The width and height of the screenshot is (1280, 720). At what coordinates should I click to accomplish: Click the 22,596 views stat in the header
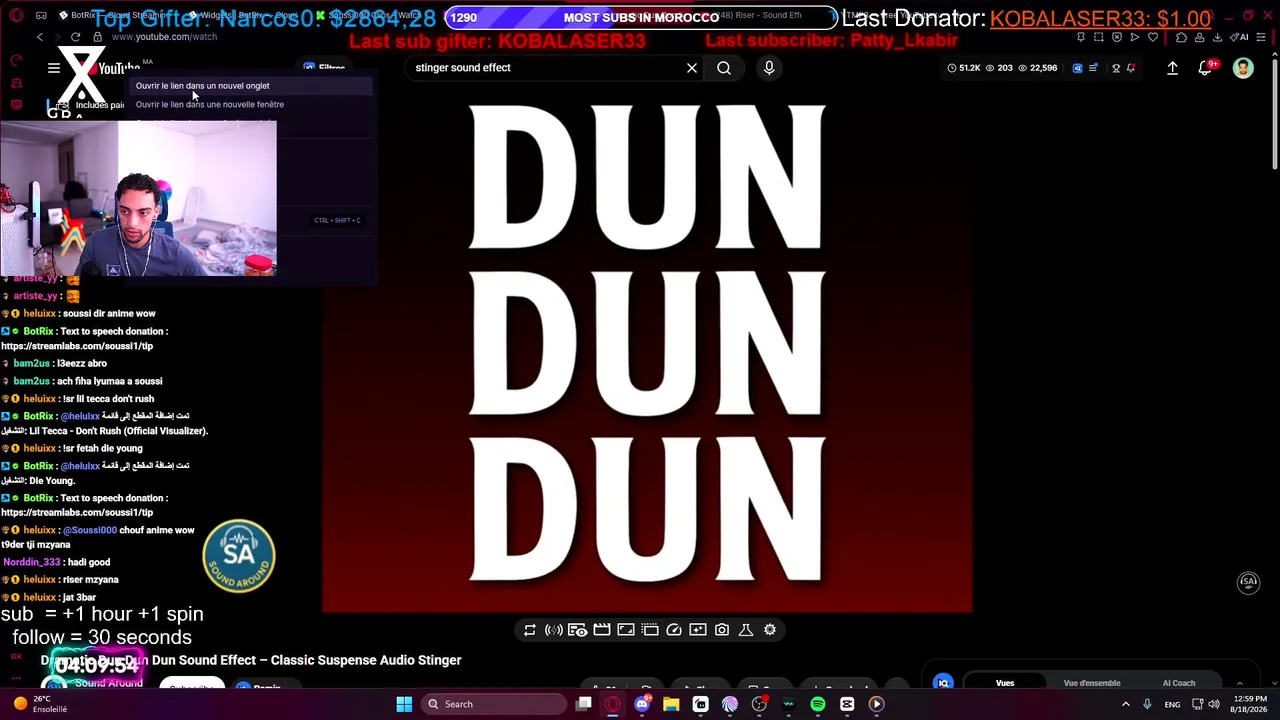click(x=1037, y=68)
